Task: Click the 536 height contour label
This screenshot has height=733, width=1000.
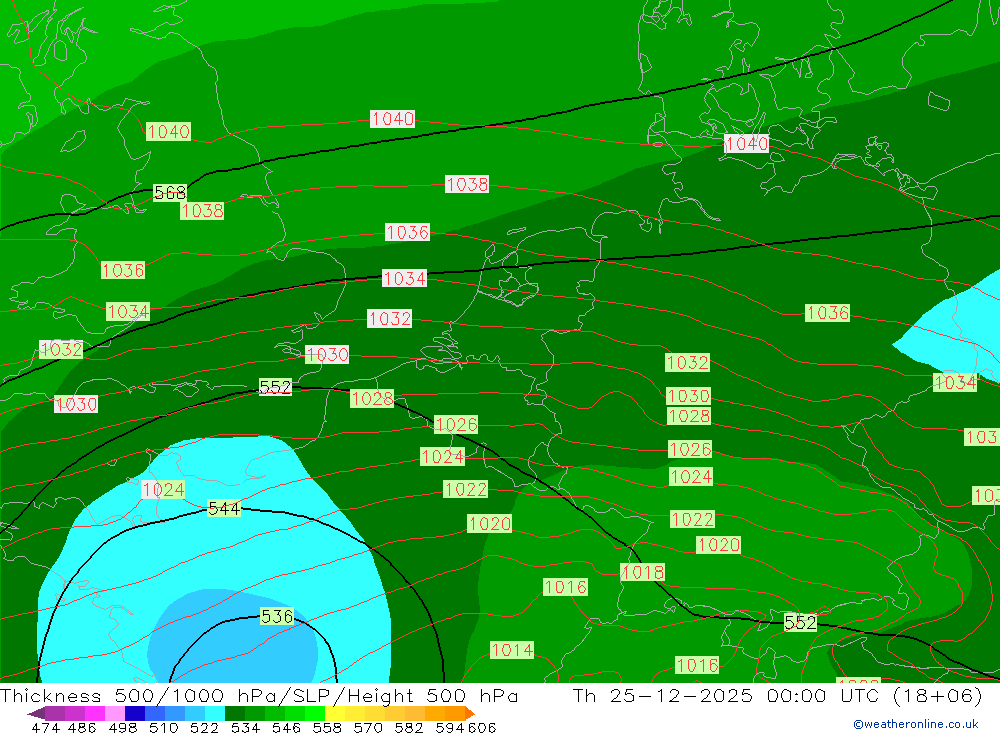Action: pyautogui.click(x=277, y=616)
